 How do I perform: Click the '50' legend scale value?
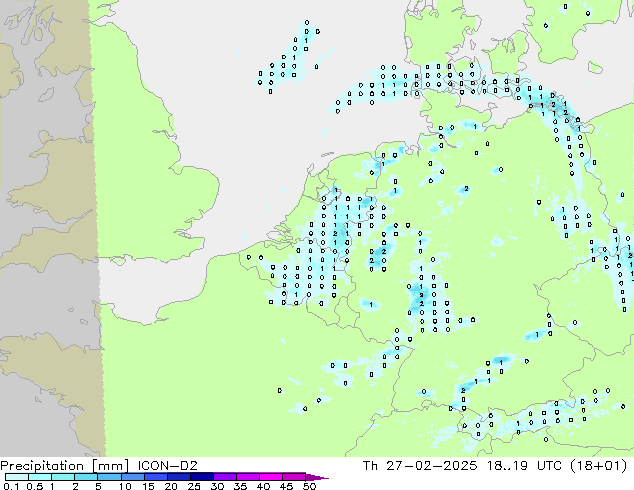click(x=309, y=486)
